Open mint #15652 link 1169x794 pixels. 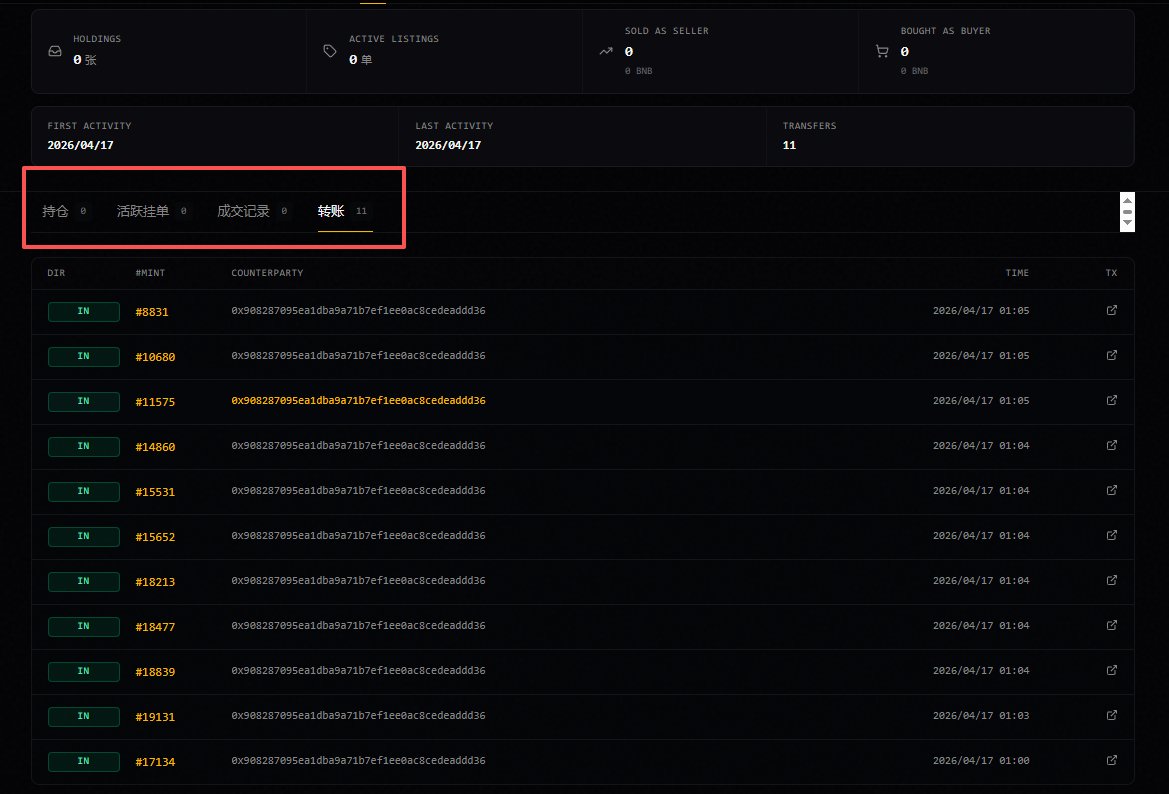coord(155,537)
